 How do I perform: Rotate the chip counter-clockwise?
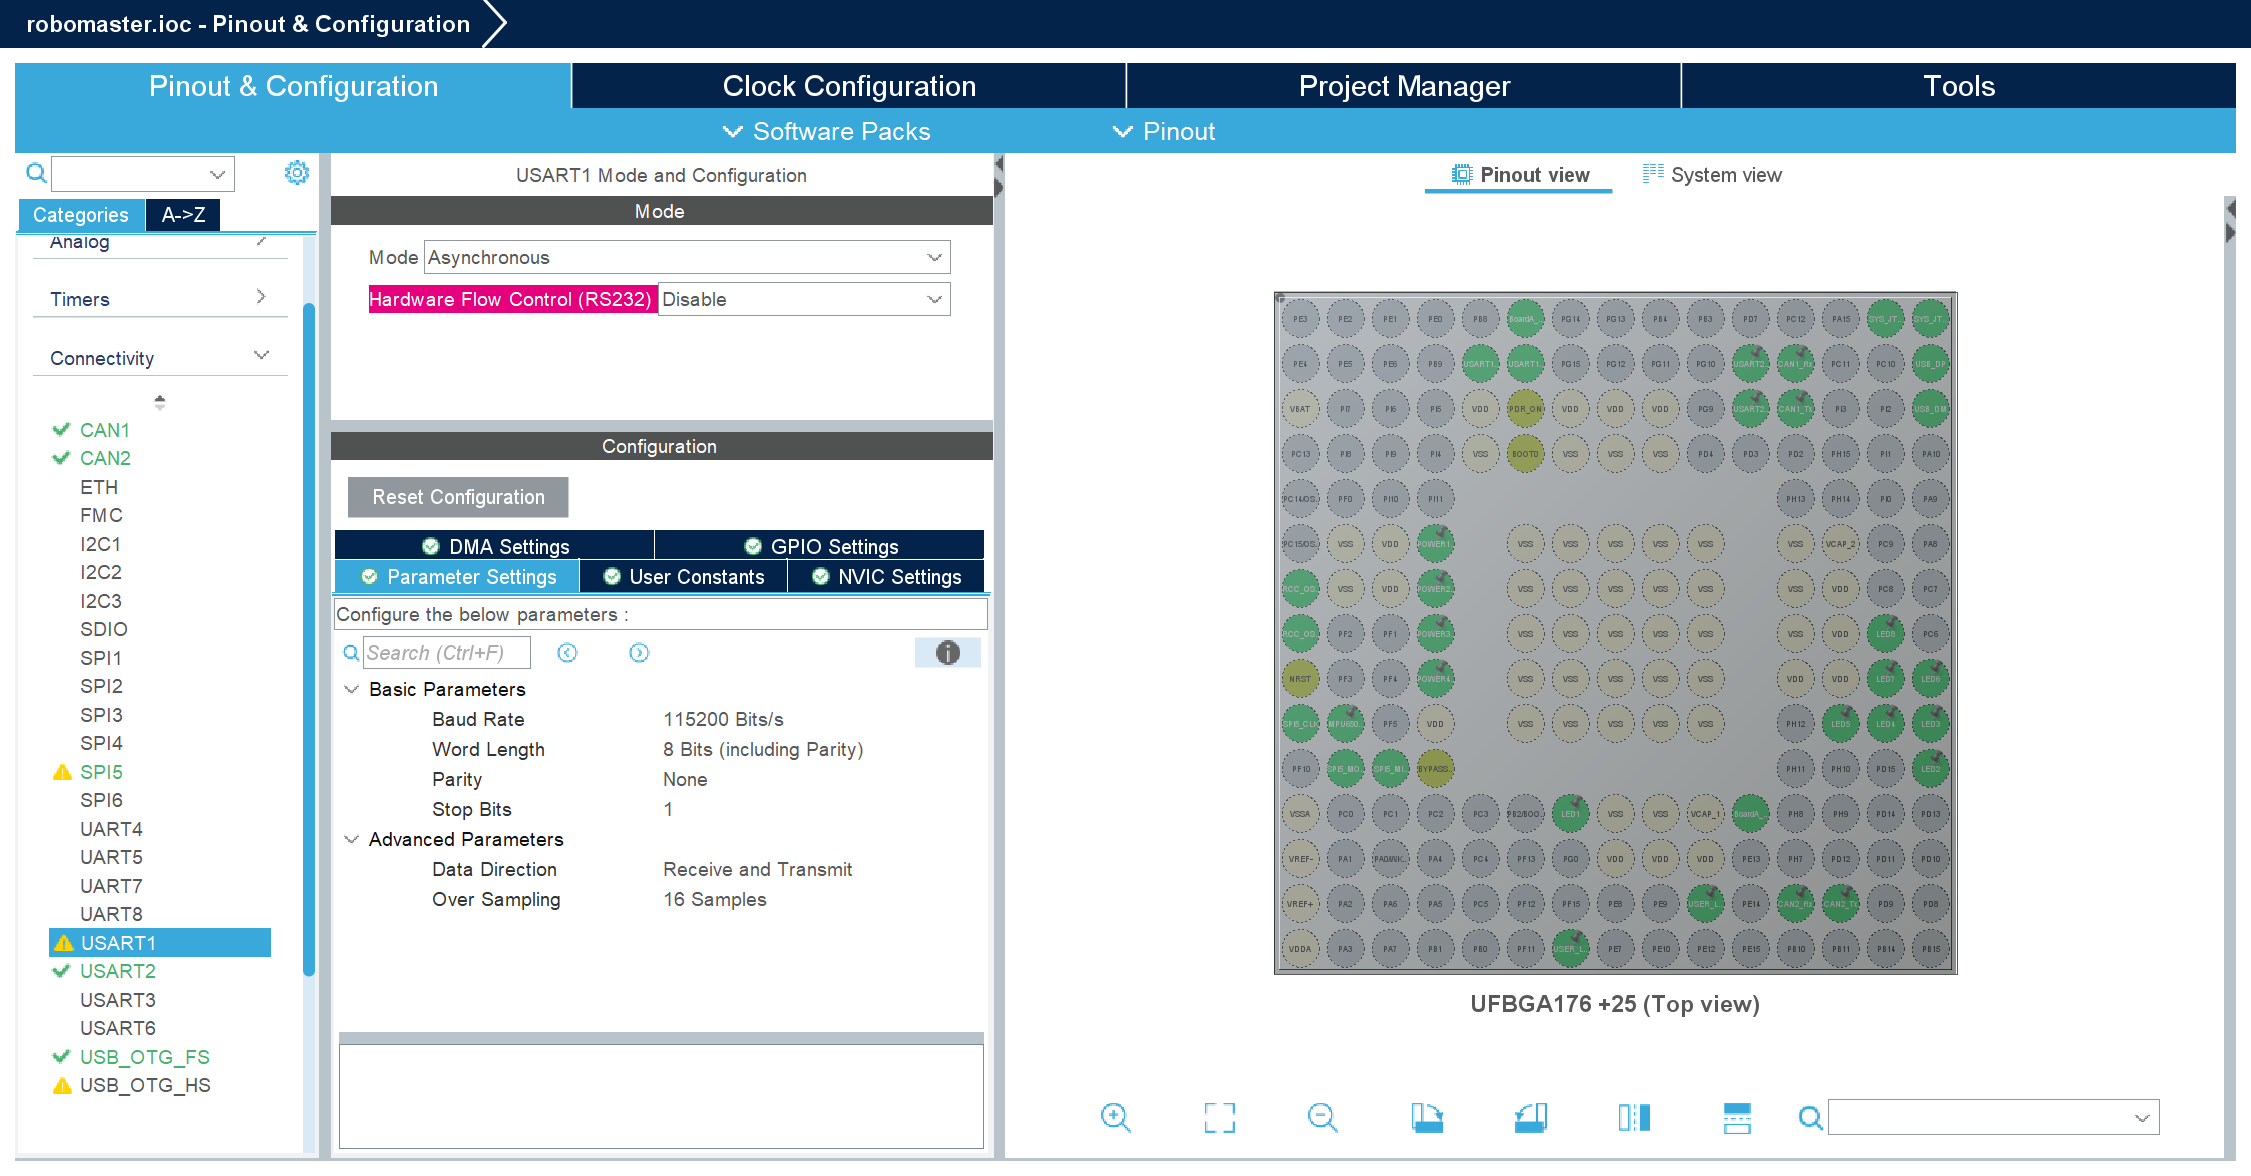[x=1531, y=1117]
